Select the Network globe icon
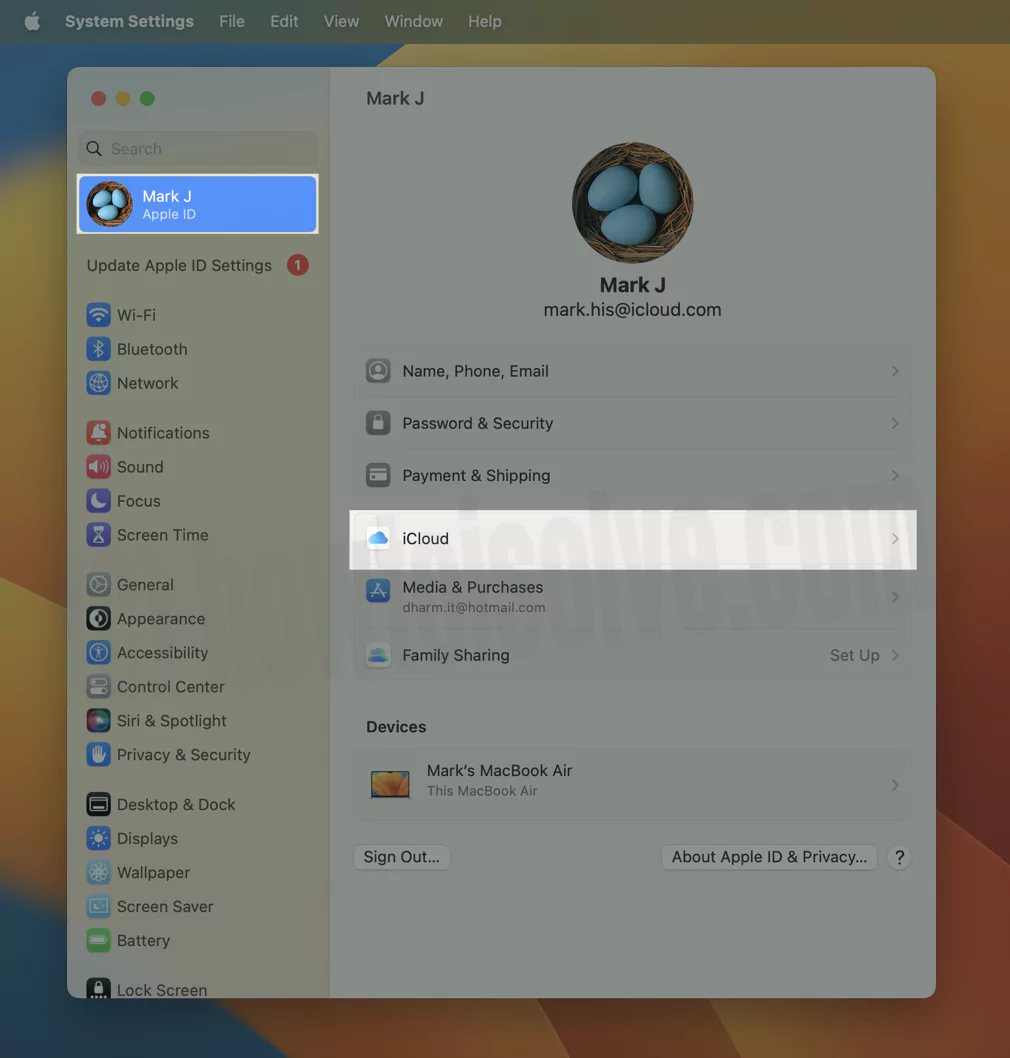Image resolution: width=1010 pixels, height=1058 pixels. pyautogui.click(x=99, y=383)
